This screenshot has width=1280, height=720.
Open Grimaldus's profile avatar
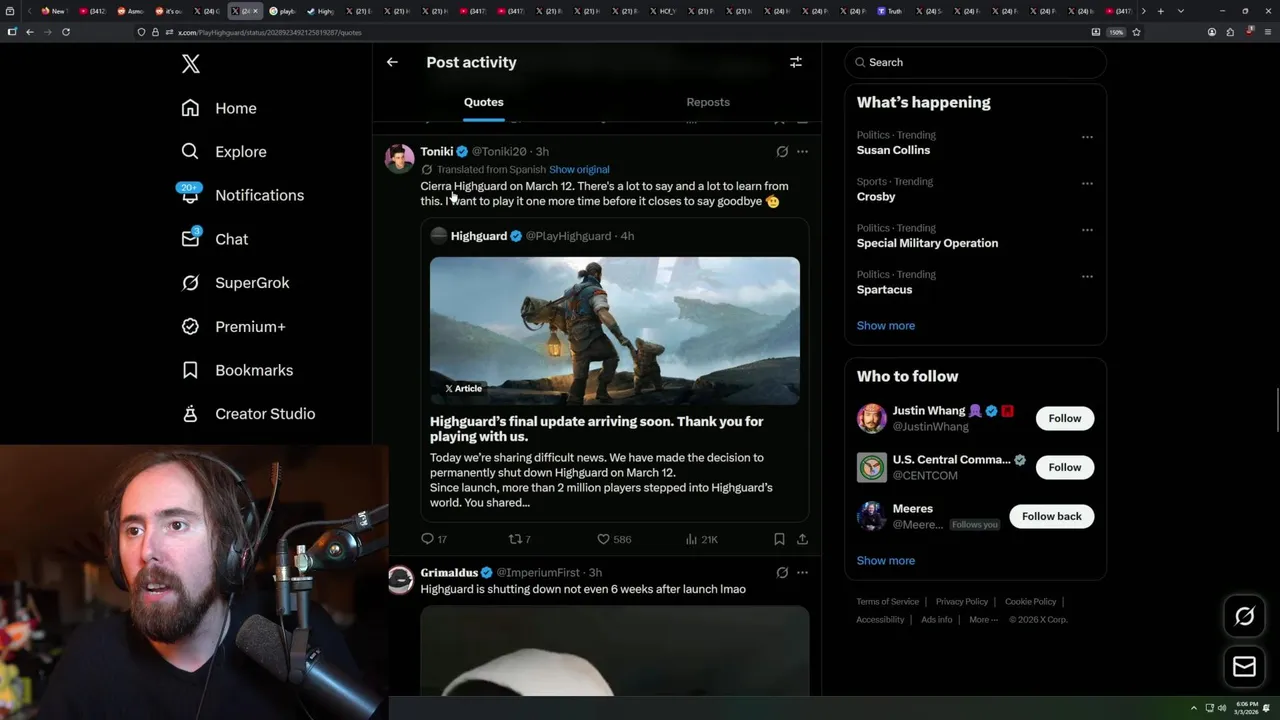pos(400,580)
